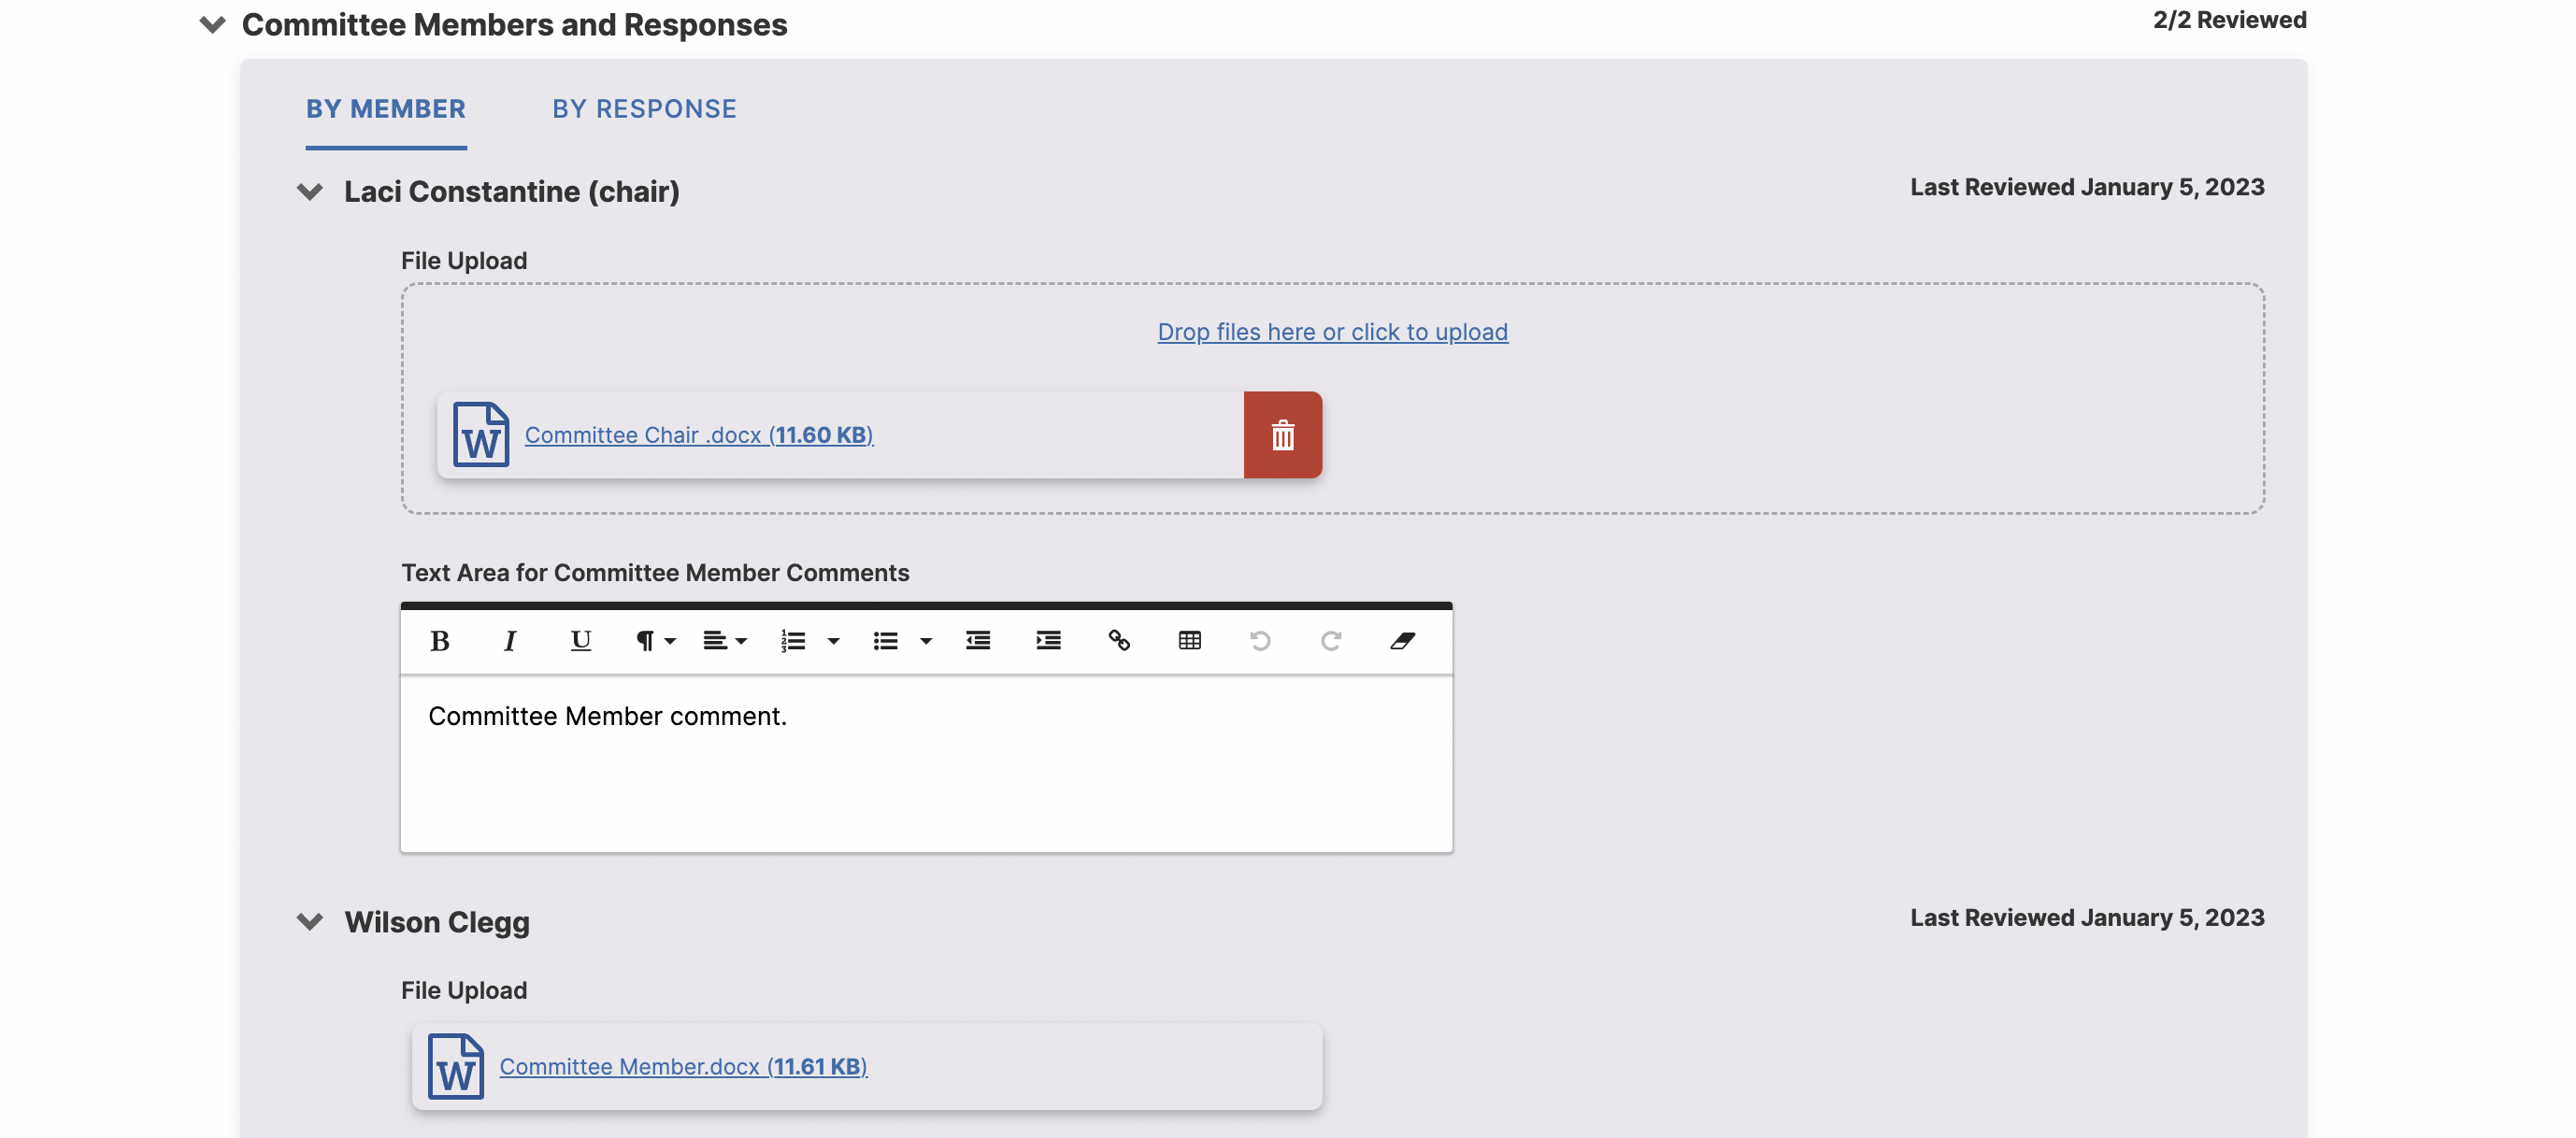The width and height of the screenshot is (2576, 1138).
Task: Click the File Upload label under Laci Constantine
Action: pos(464,261)
